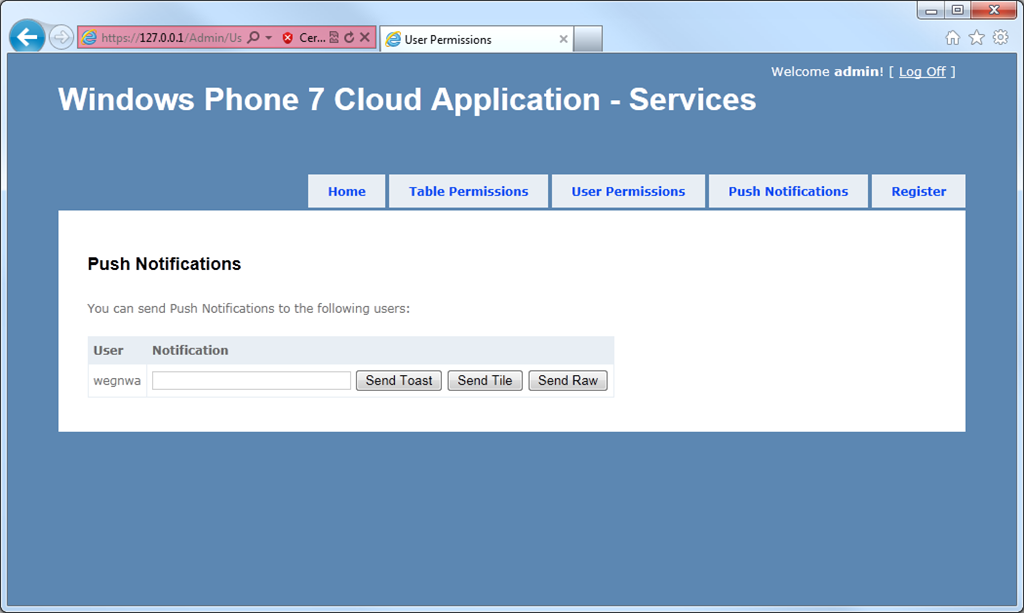Click the search magnifier in the address bar
The image size is (1024, 613).
click(x=253, y=37)
